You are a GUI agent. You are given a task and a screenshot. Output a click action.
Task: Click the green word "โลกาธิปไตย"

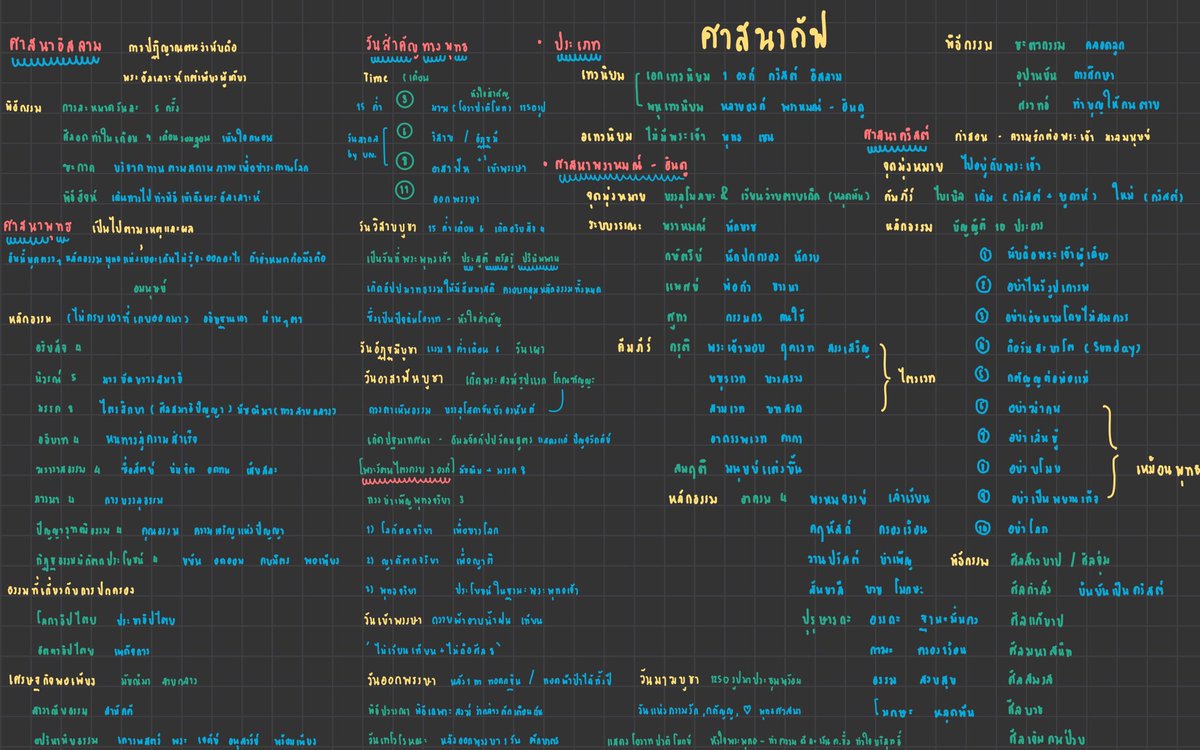[x=65, y=620]
